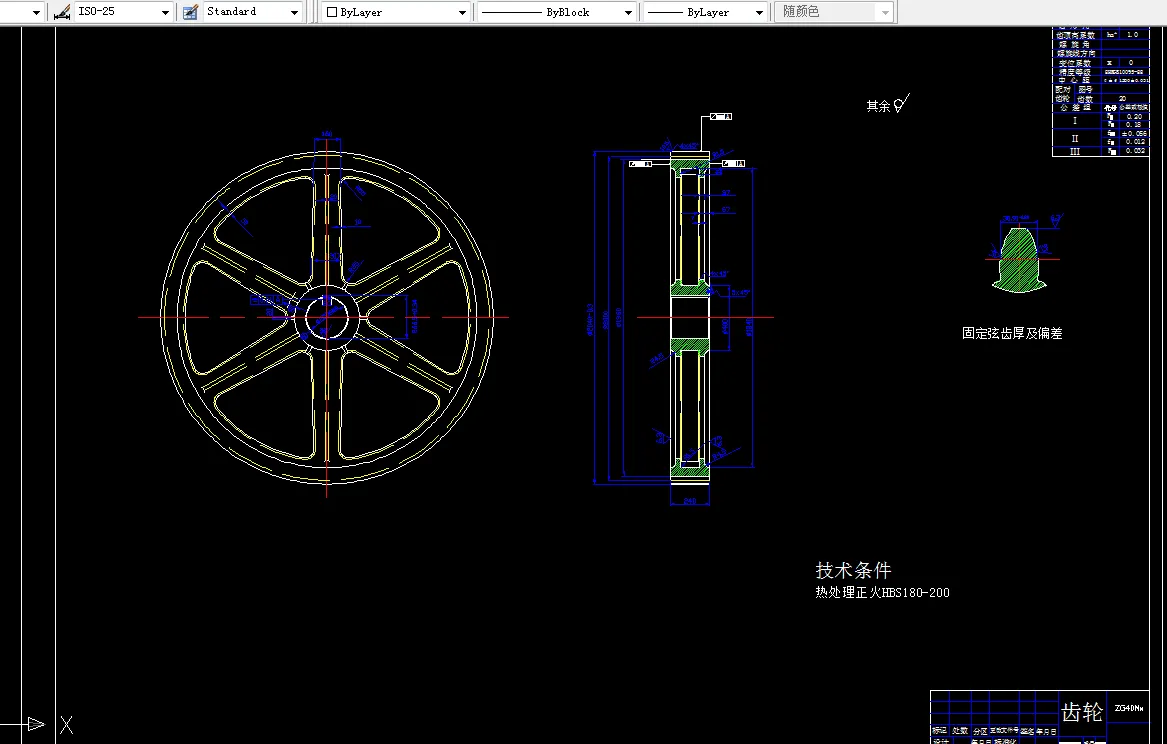Select the 处数 title block cell
This screenshot has width=1167, height=744.
(x=960, y=731)
